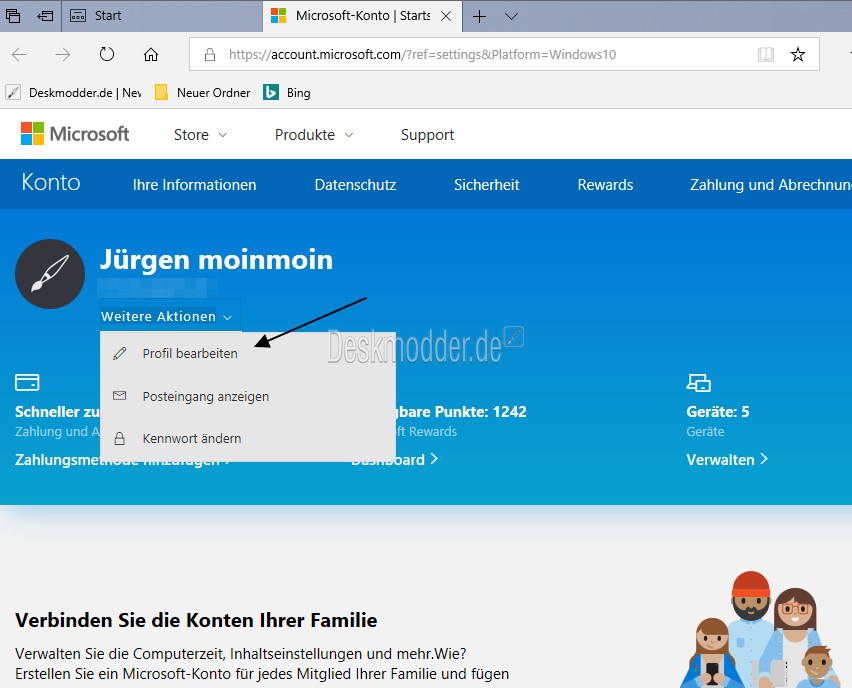Expand the Produkte dropdown menu
This screenshot has height=688, width=852.
coord(314,135)
